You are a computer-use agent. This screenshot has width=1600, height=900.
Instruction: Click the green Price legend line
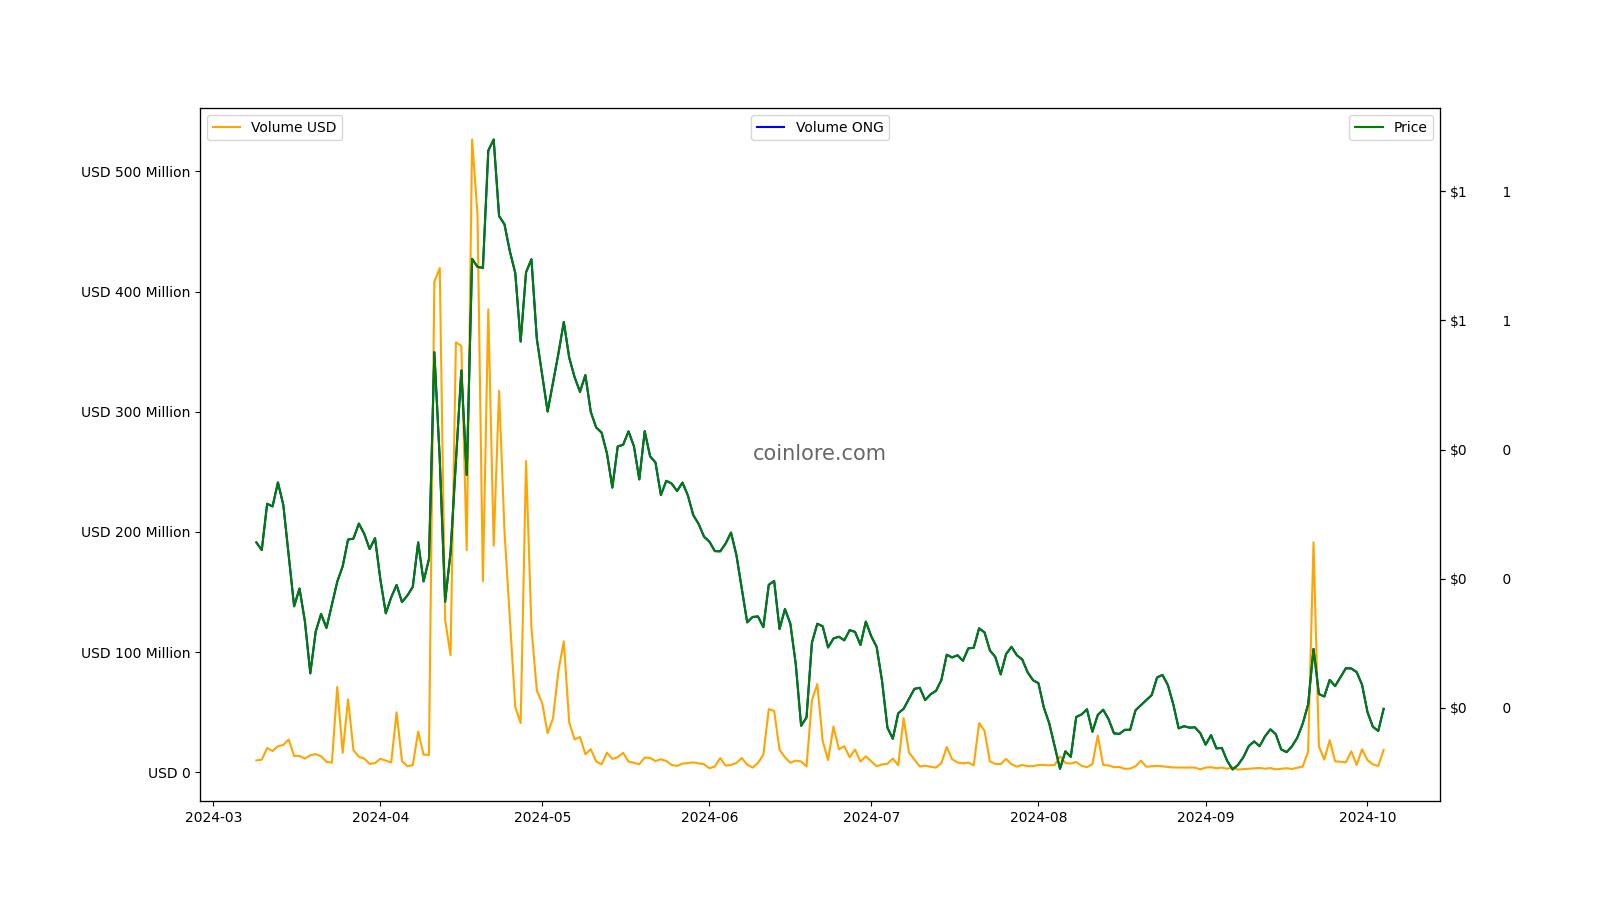(1369, 128)
